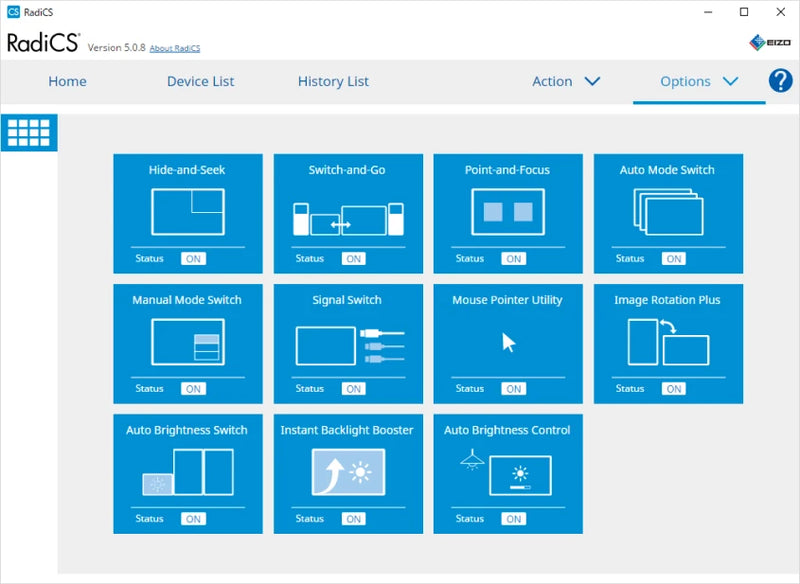Image resolution: width=800 pixels, height=584 pixels.
Task: Click the Mouse Pointer Utility arrow icon
Action: tap(508, 343)
